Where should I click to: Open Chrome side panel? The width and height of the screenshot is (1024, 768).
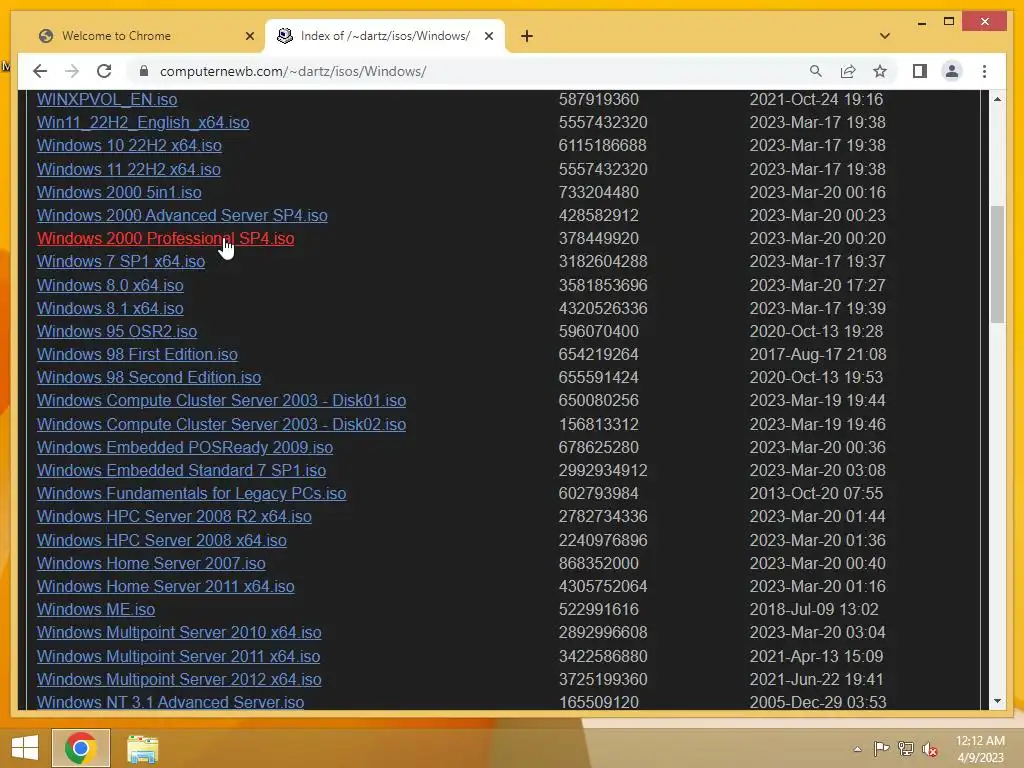click(920, 71)
